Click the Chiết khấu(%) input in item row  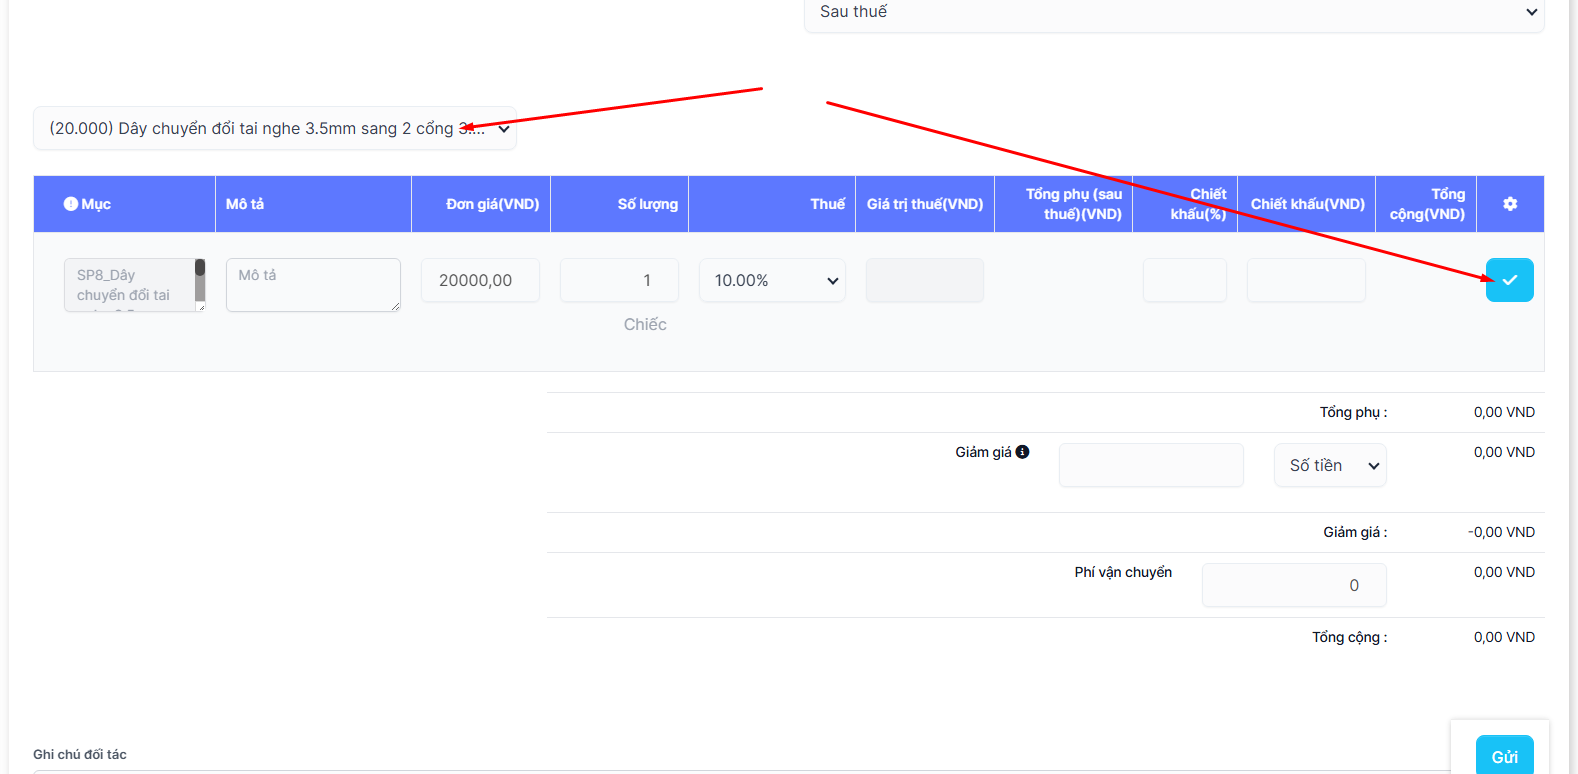(x=1184, y=280)
